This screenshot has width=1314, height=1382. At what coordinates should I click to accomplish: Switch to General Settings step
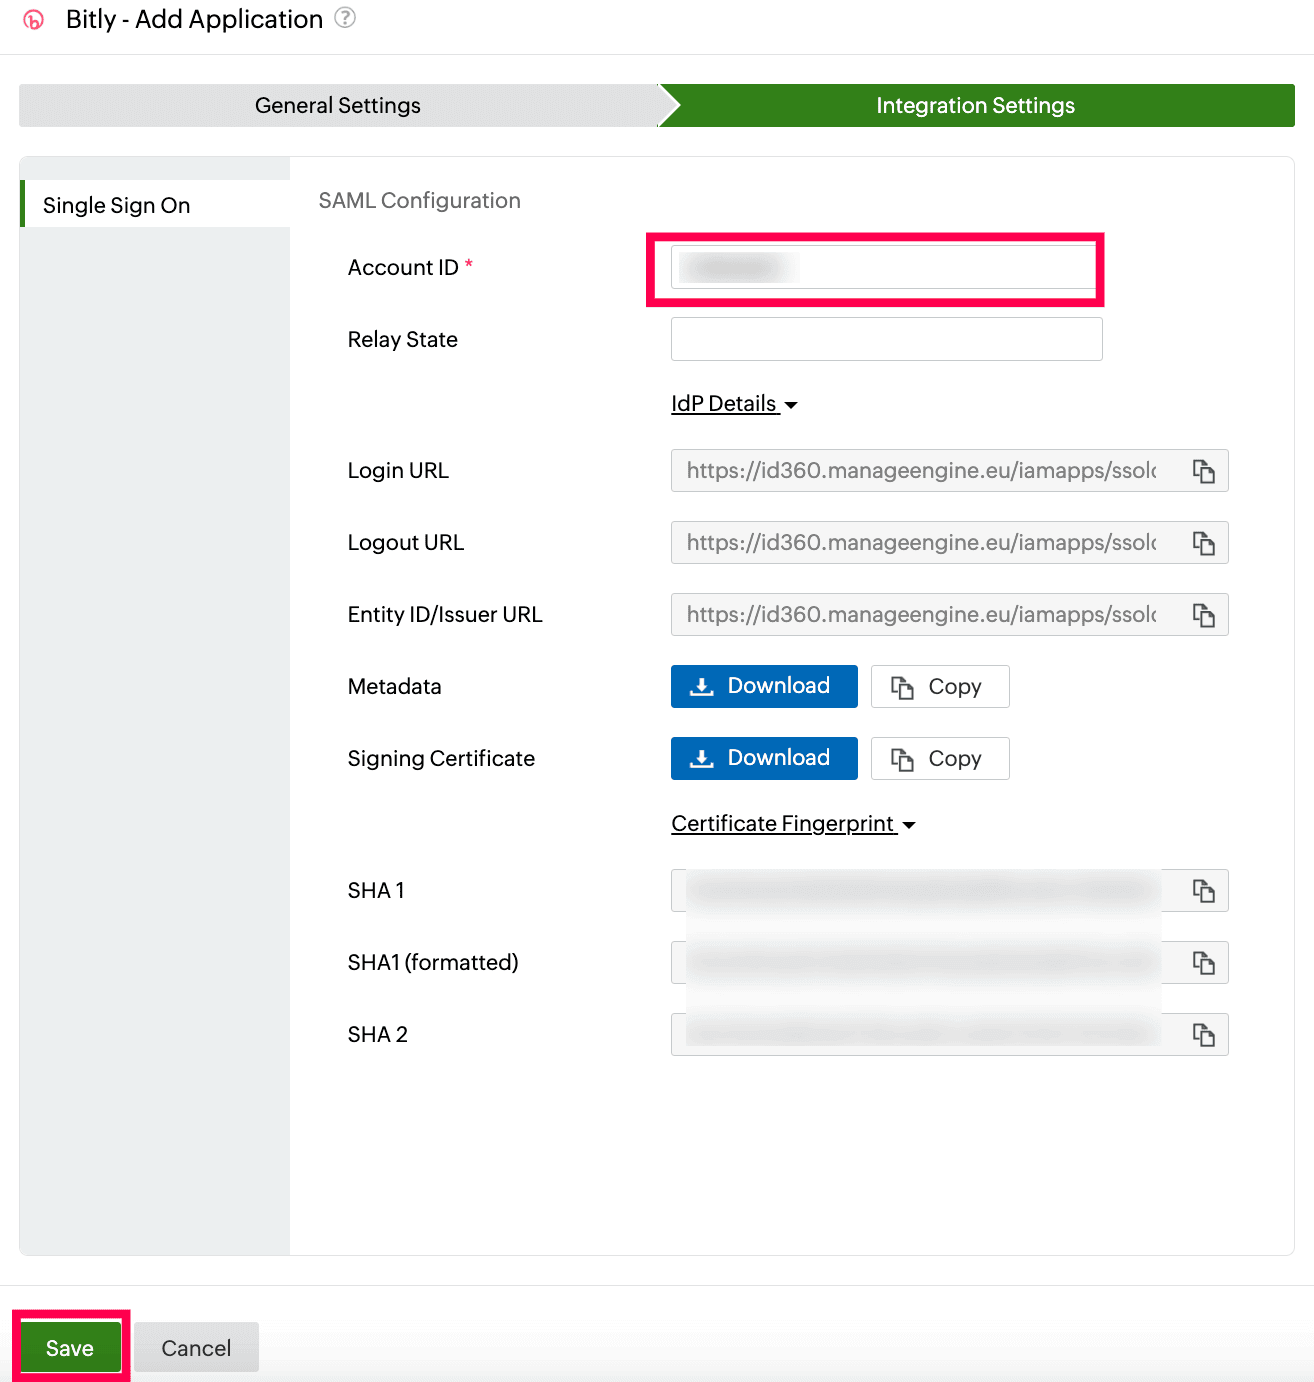coord(338,106)
